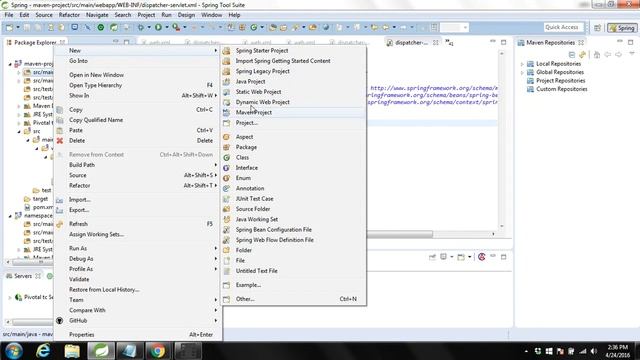Viewport: 640px width, 360px height.
Task: Open Properties from context menu
Action: (138, 334)
